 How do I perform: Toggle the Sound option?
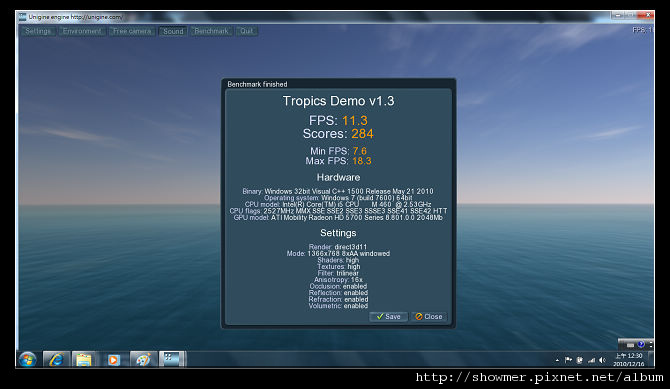pos(173,31)
